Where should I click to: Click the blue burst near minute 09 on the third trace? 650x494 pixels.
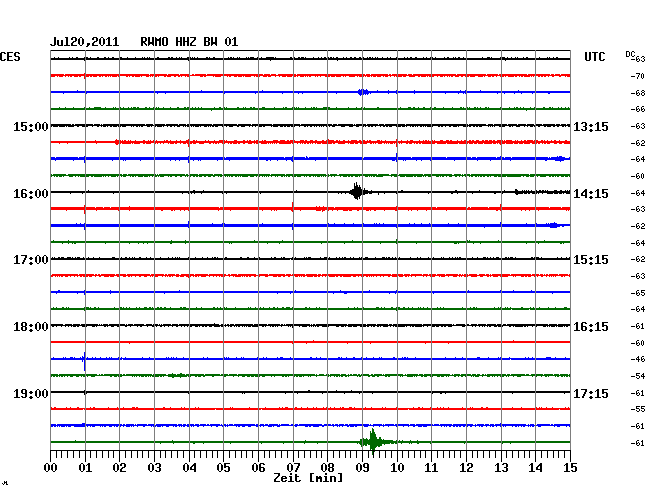coord(363,92)
